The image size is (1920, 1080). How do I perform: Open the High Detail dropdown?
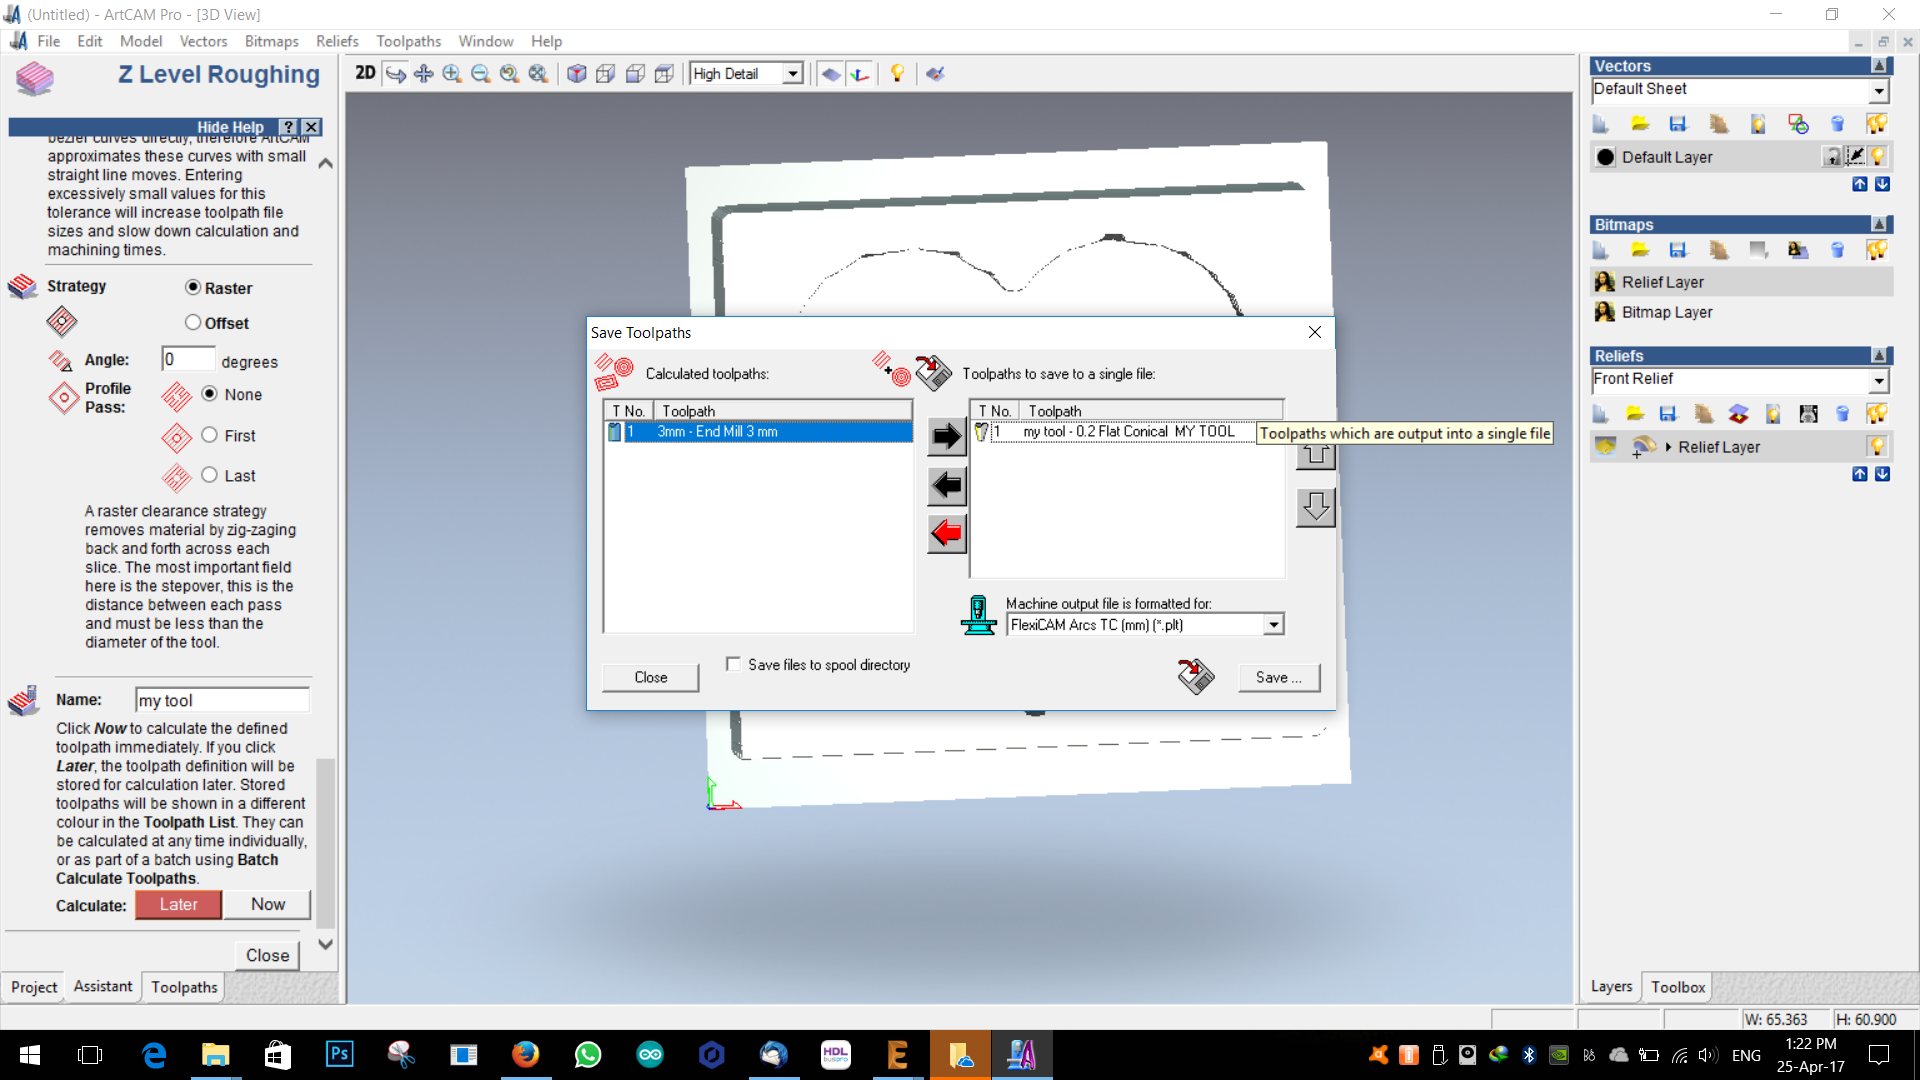click(793, 74)
